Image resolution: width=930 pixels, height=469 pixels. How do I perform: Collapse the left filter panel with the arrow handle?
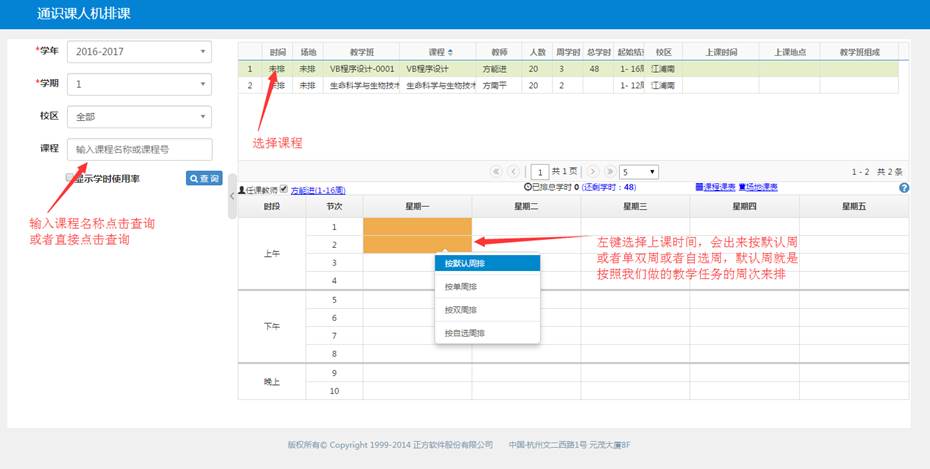coord(232,195)
